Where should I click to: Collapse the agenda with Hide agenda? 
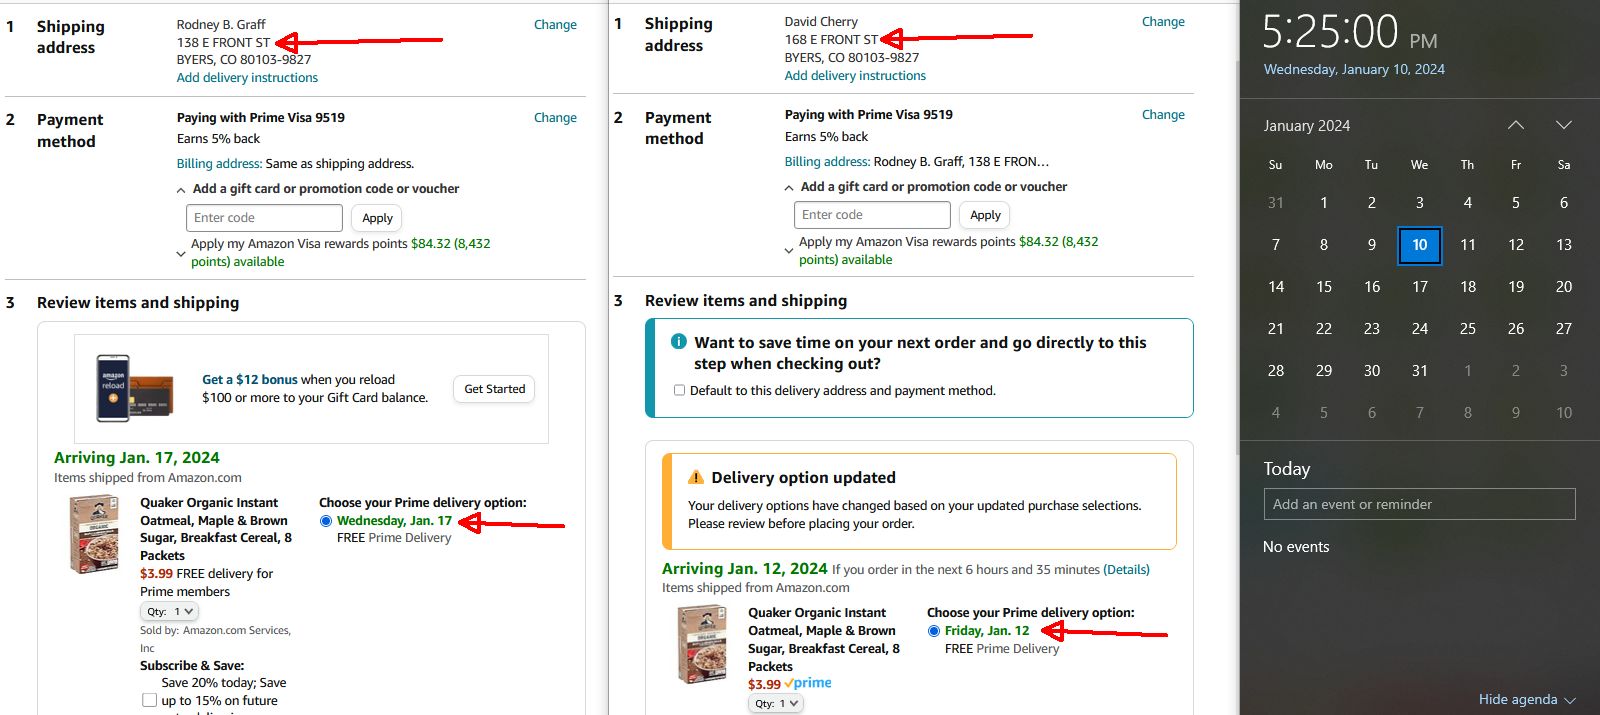coord(1526,699)
